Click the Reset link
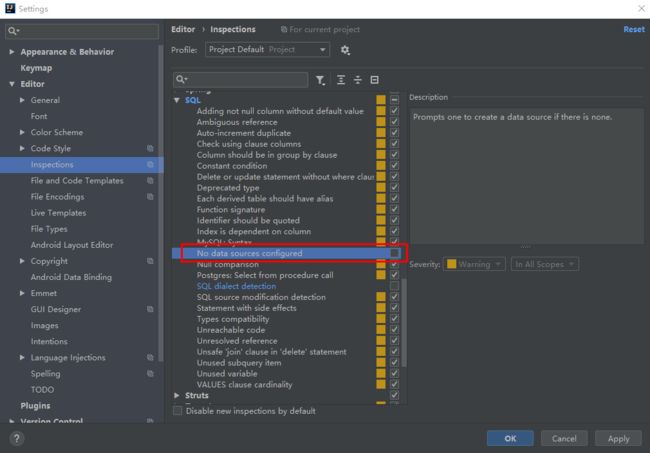This screenshot has width=650, height=453. click(633, 30)
